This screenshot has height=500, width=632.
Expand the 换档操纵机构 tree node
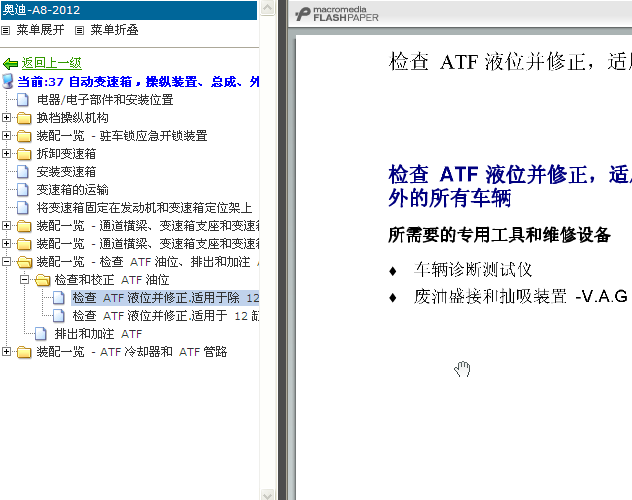tap(6, 117)
